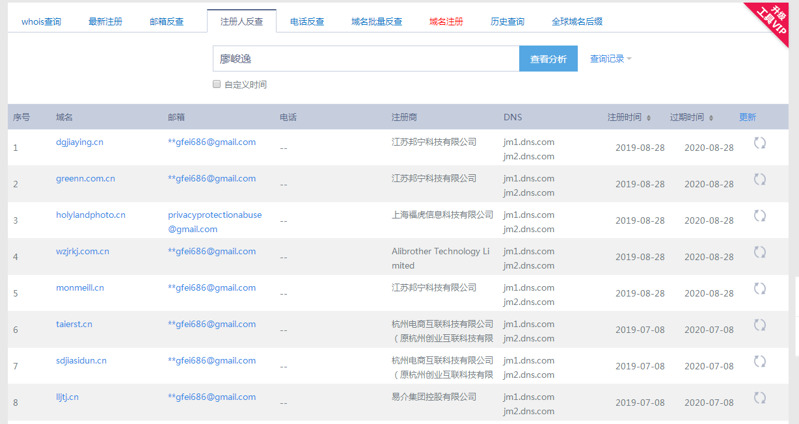The height and width of the screenshot is (424, 799).
Task: Expand the 查询记录 dropdown
Action: 610,59
